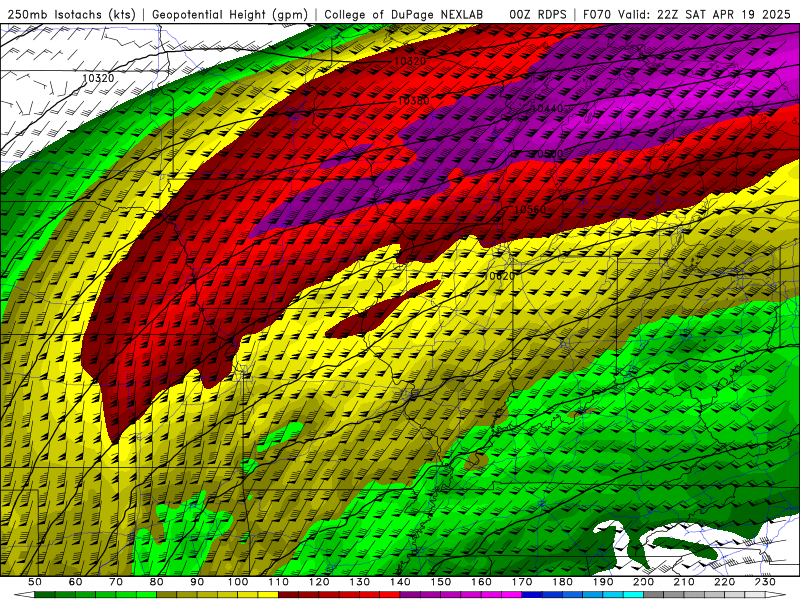Click the 100 value on the color scale
The image size is (800, 600).
238,582
